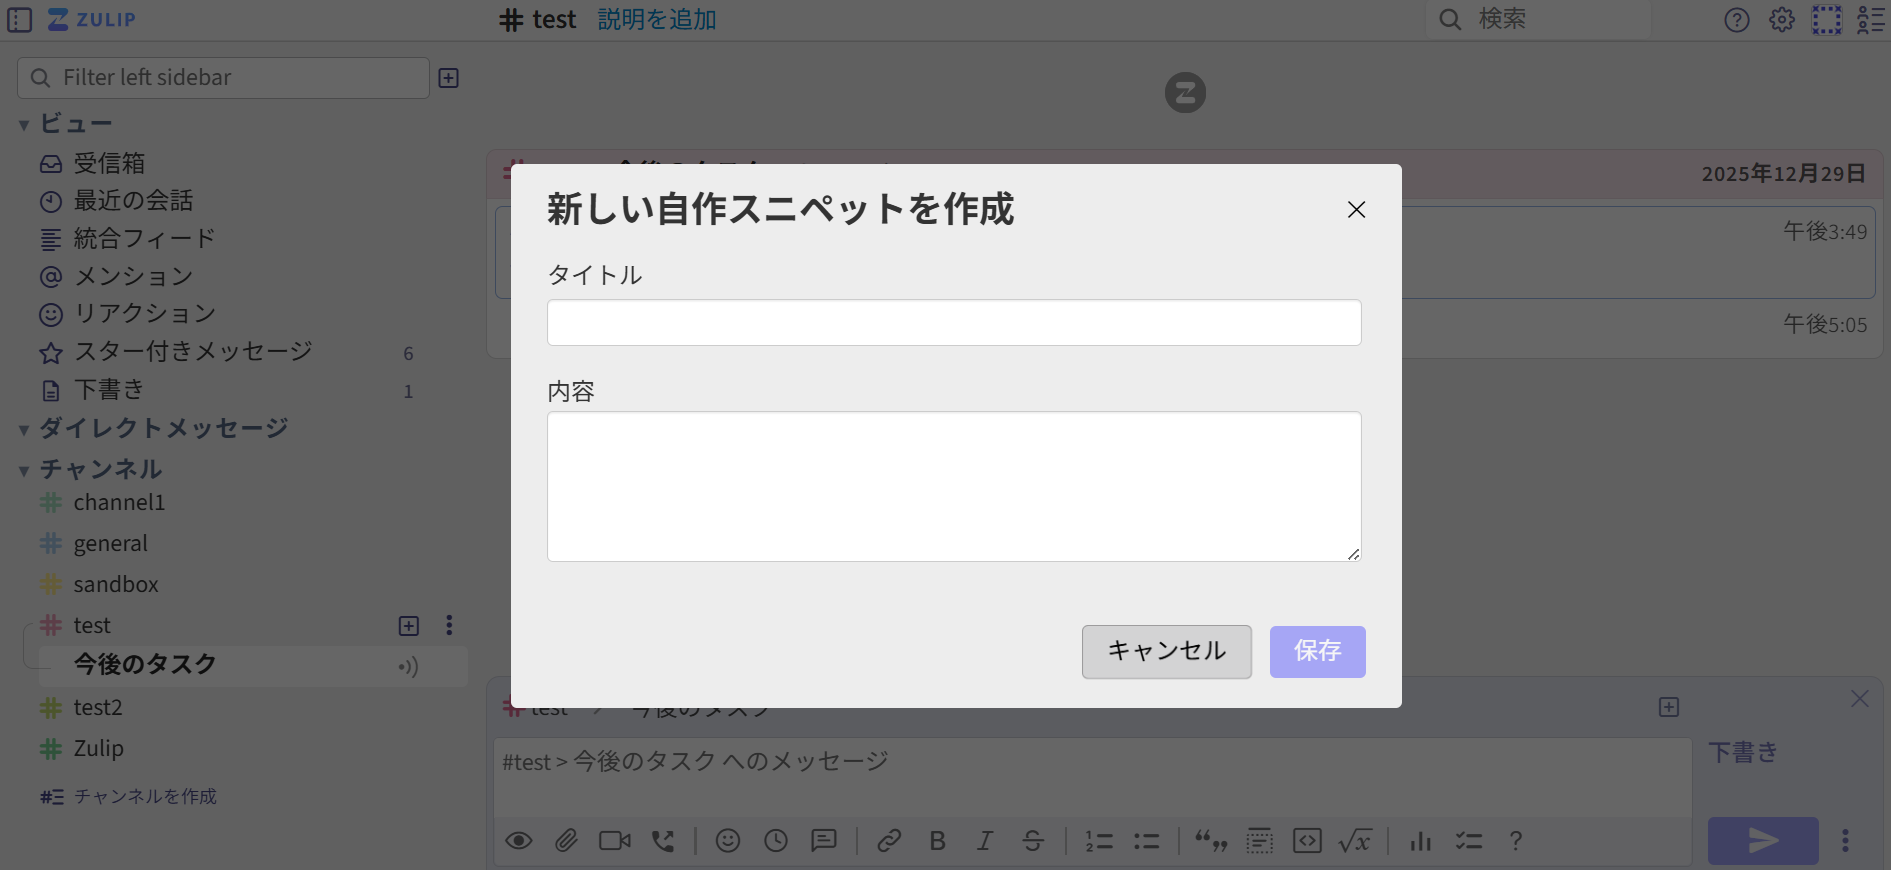The width and height of the screenshot is (1891, 870).
Task: Open スター付きメッセージ in sidebar
Action: tap(193, 352)
